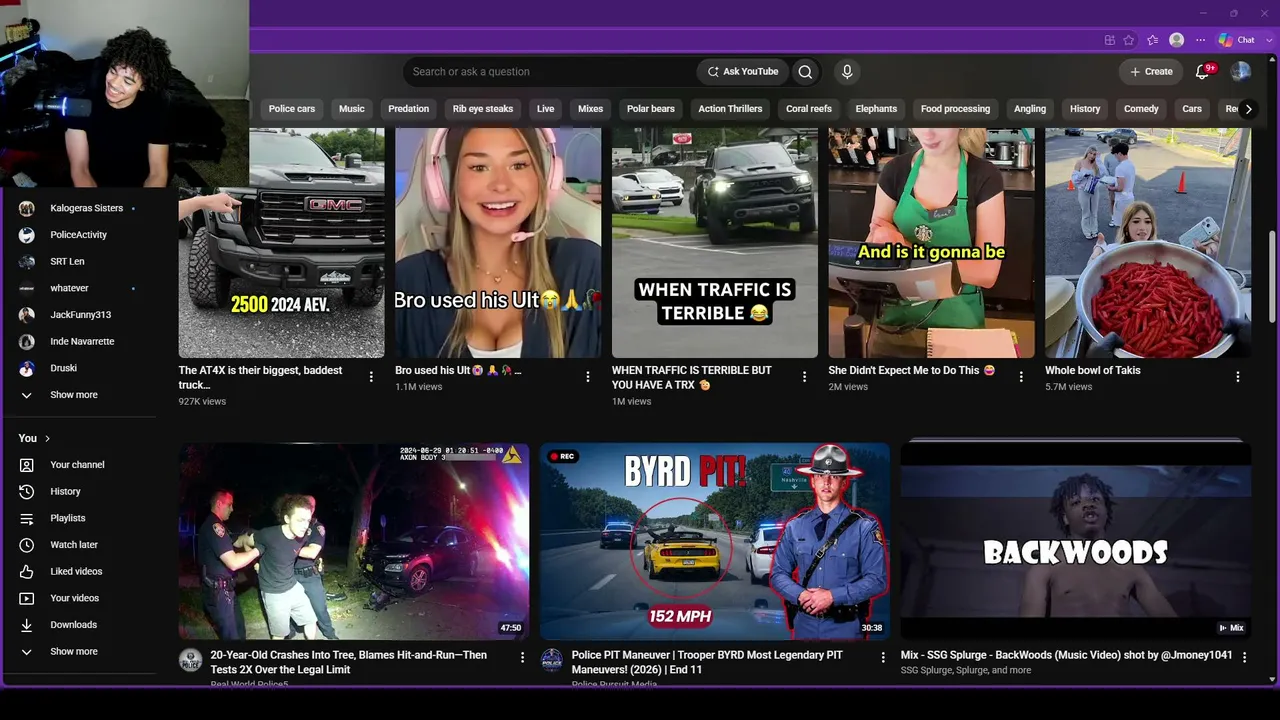The image size is (1280, 720).
Task: Play the BYRD PIT 152 MPH thumbnail
Action: [715, 541]
